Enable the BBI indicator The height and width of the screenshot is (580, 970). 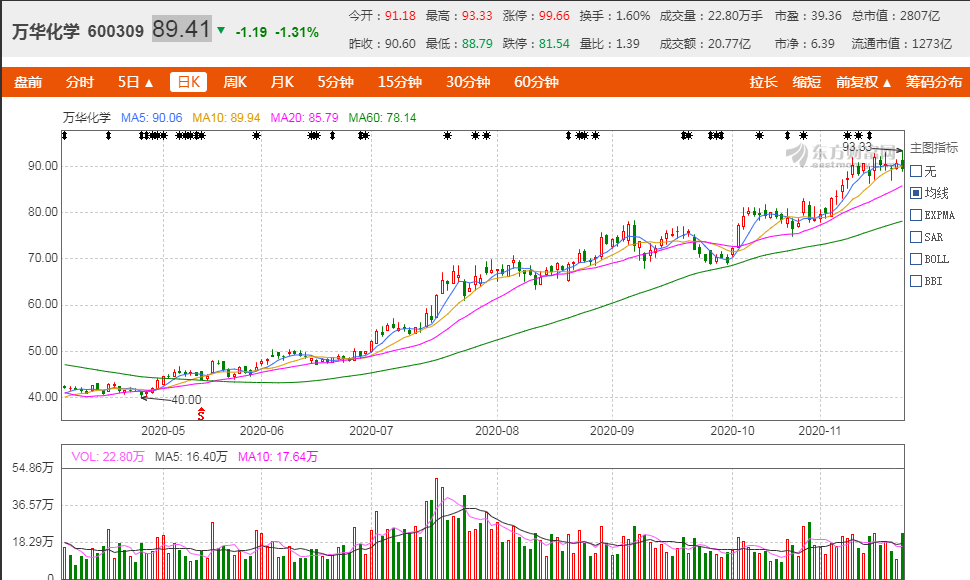point(916,281)
